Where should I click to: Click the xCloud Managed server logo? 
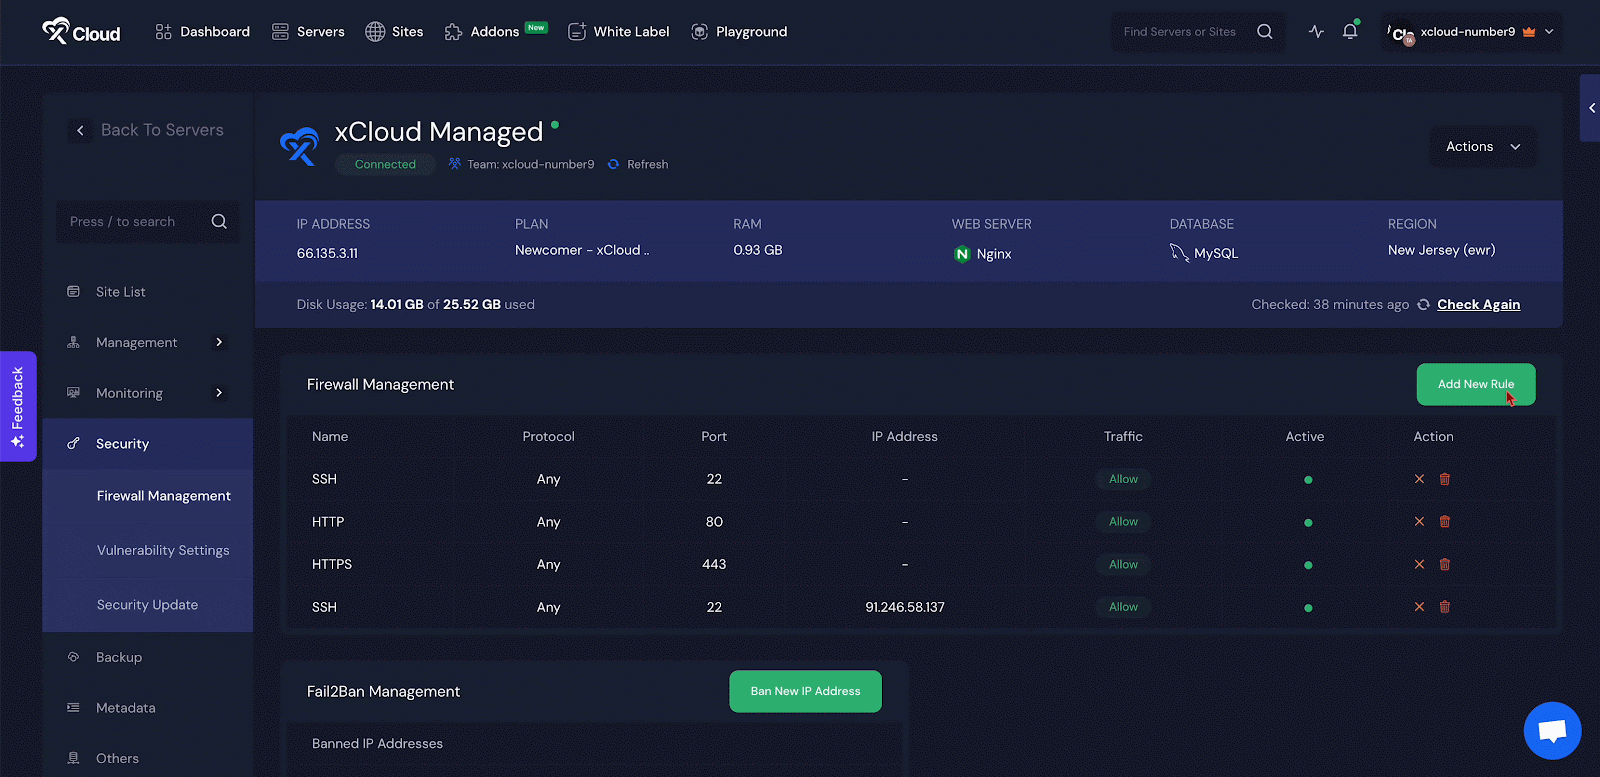tap(299, 146)
